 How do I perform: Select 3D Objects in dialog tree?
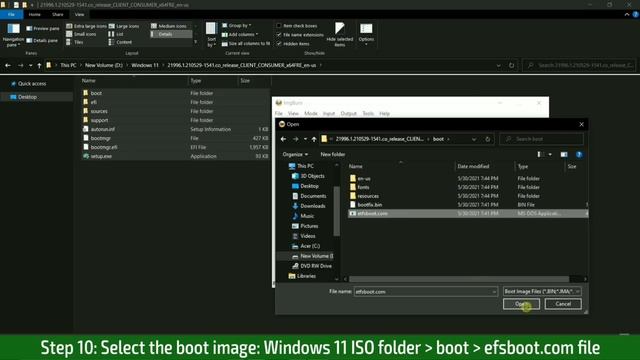312,176
